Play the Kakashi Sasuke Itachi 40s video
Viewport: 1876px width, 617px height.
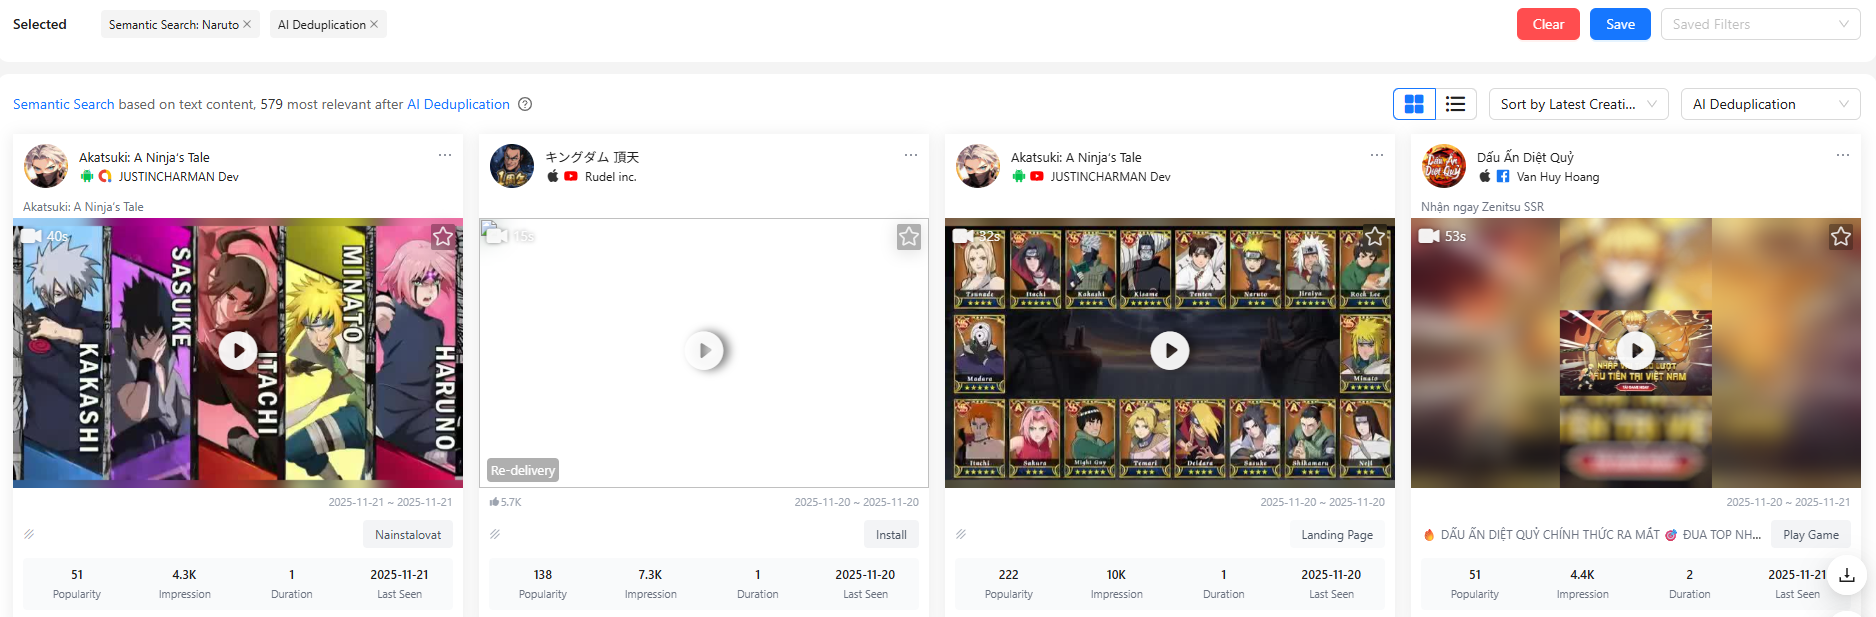(x=238, y=350)
